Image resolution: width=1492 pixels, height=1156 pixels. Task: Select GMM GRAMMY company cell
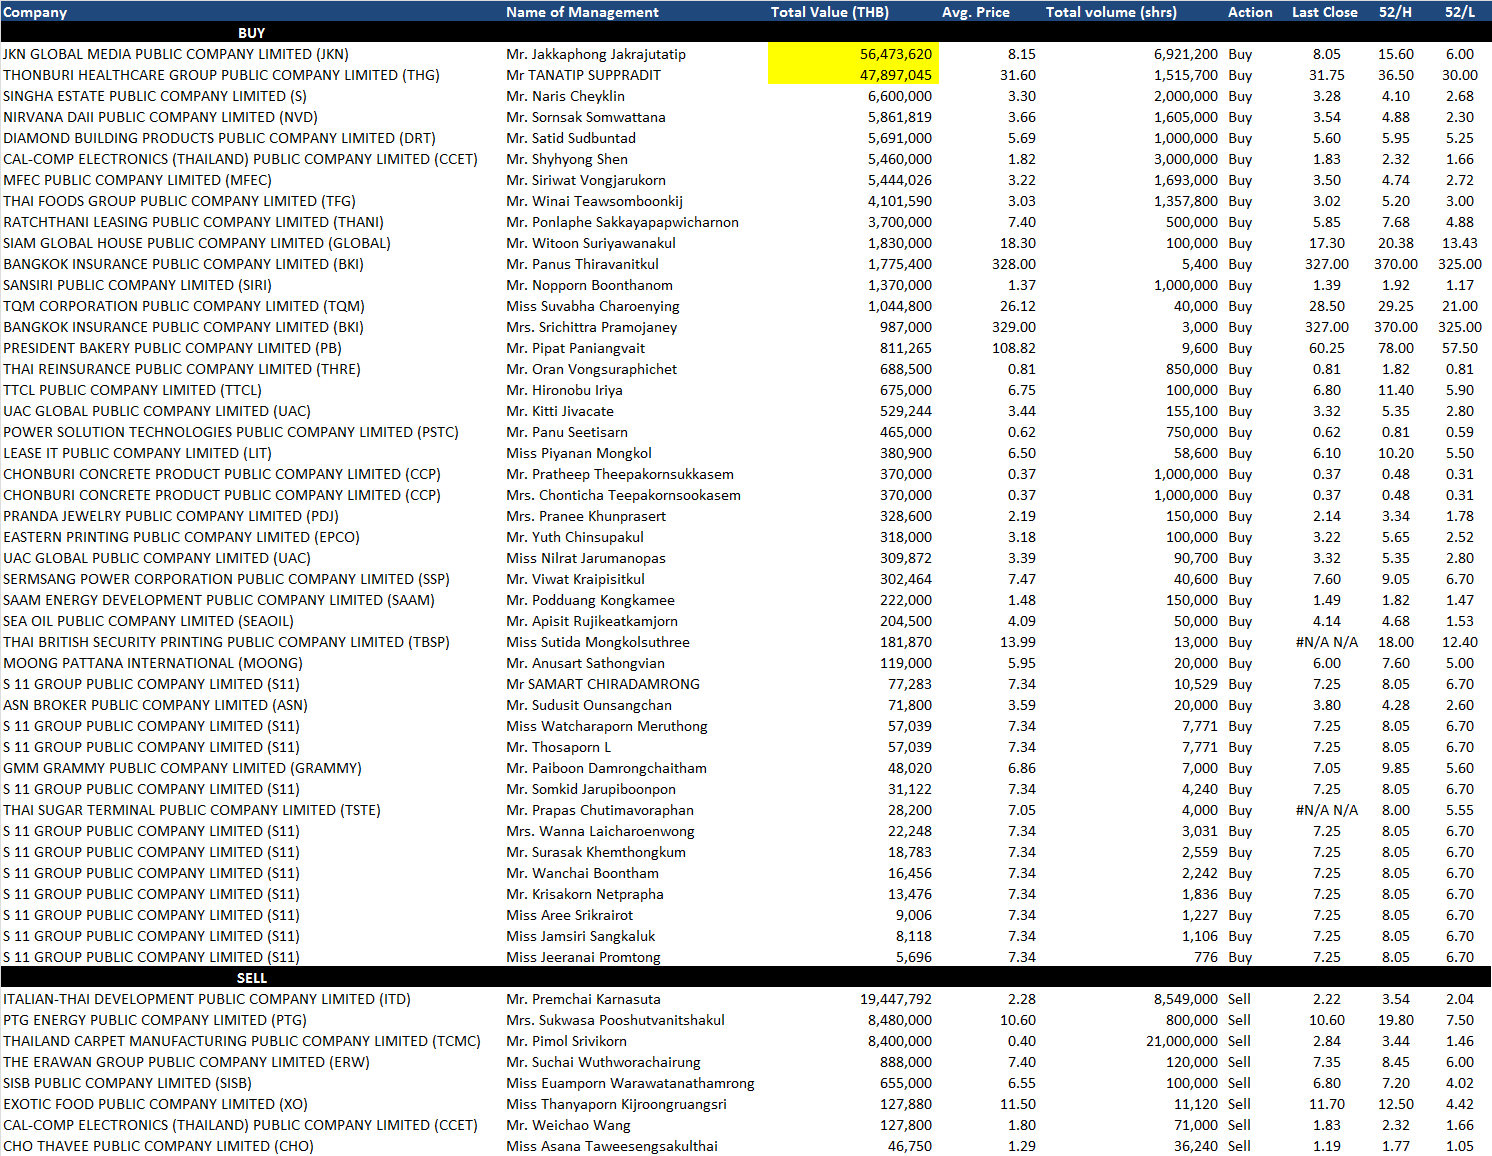182,768
